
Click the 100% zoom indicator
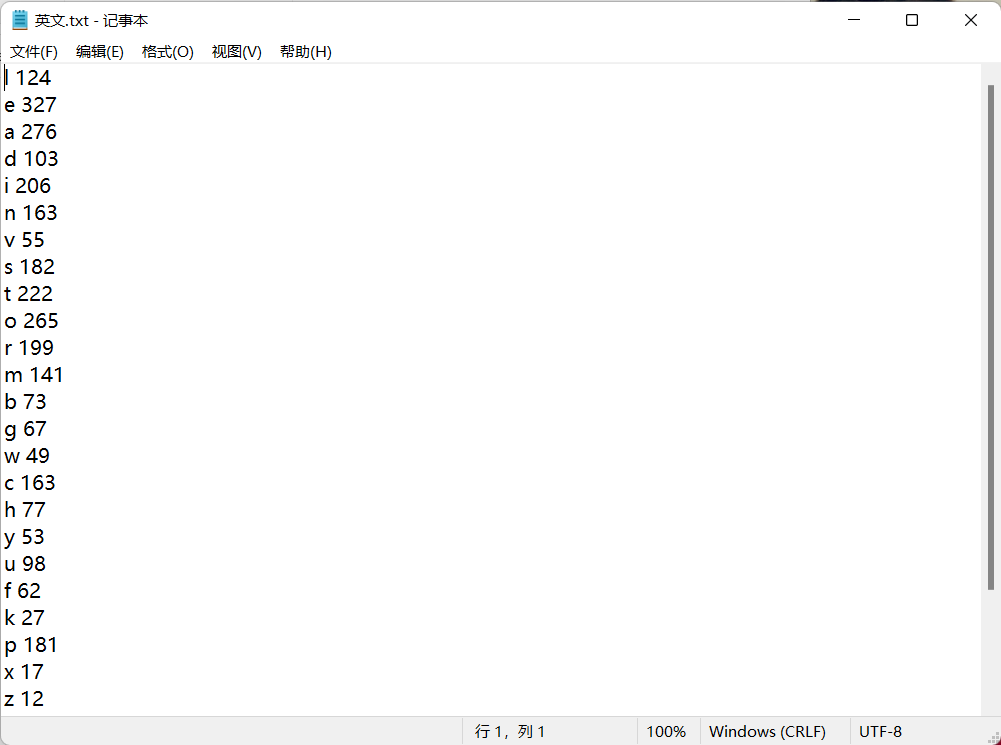pyautogui.click(x=667, y=731)
